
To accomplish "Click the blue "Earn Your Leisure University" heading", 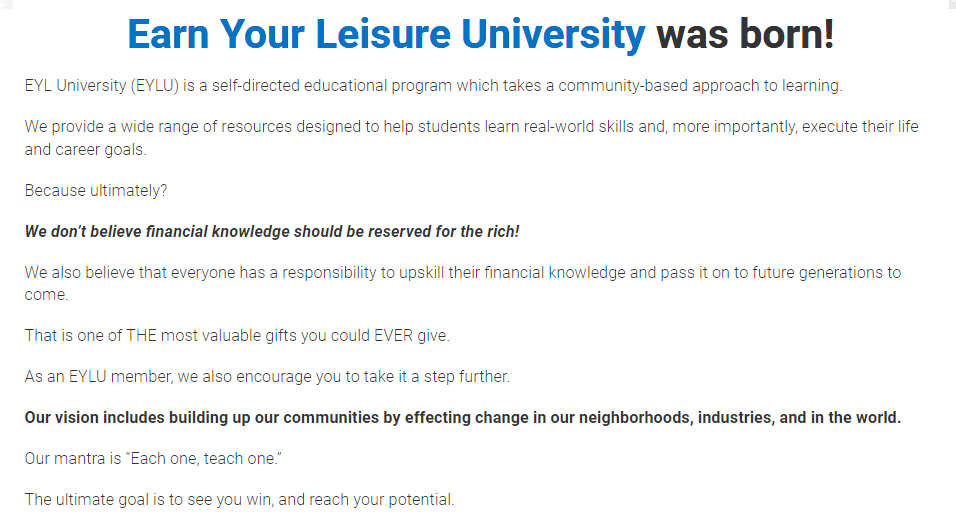I will 385,35.
